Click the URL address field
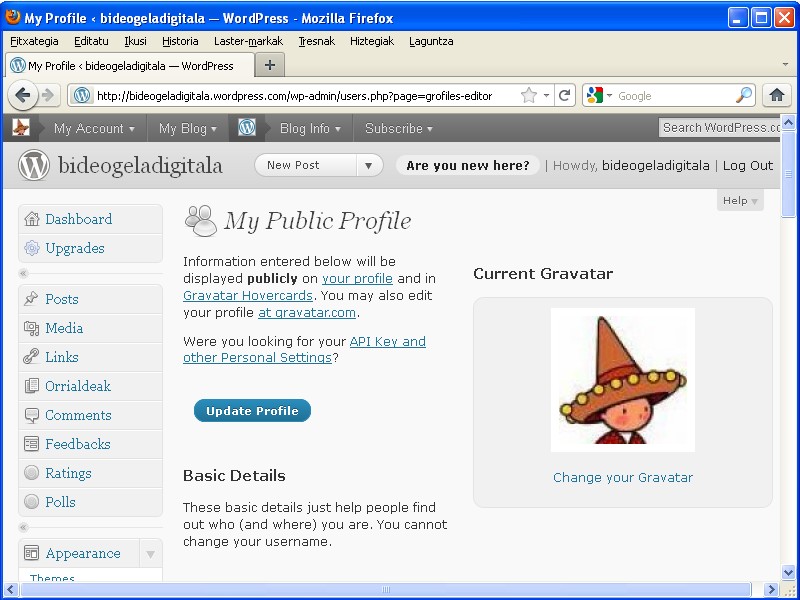 point(306,95)
